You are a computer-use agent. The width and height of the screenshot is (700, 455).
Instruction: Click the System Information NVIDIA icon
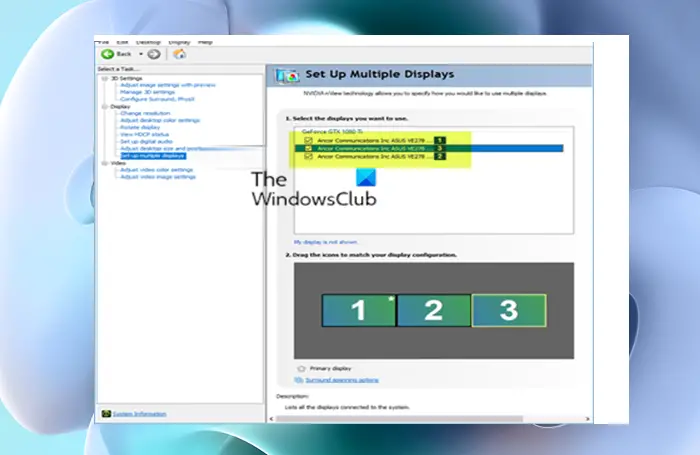tap(106, 414)
